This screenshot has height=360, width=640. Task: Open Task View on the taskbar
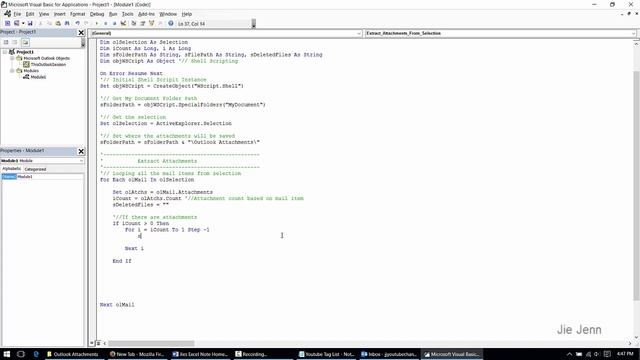pyautogui.click(x=21, y=354)
